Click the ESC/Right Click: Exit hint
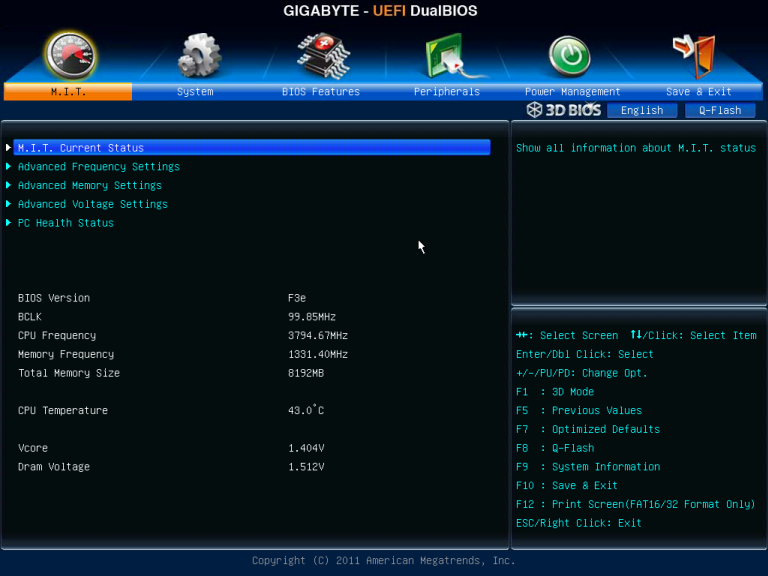The height and width of the screenshot is (576, 768). (578, 523)
